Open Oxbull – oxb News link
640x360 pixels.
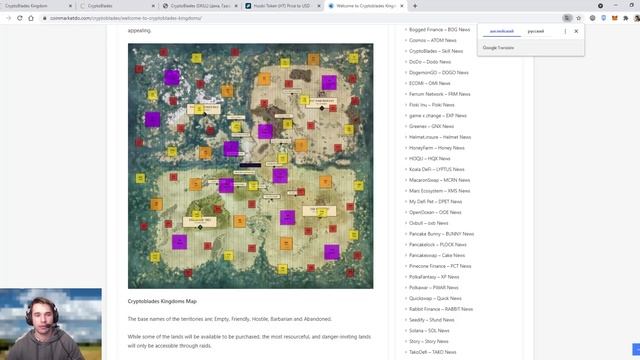(429, 223)
